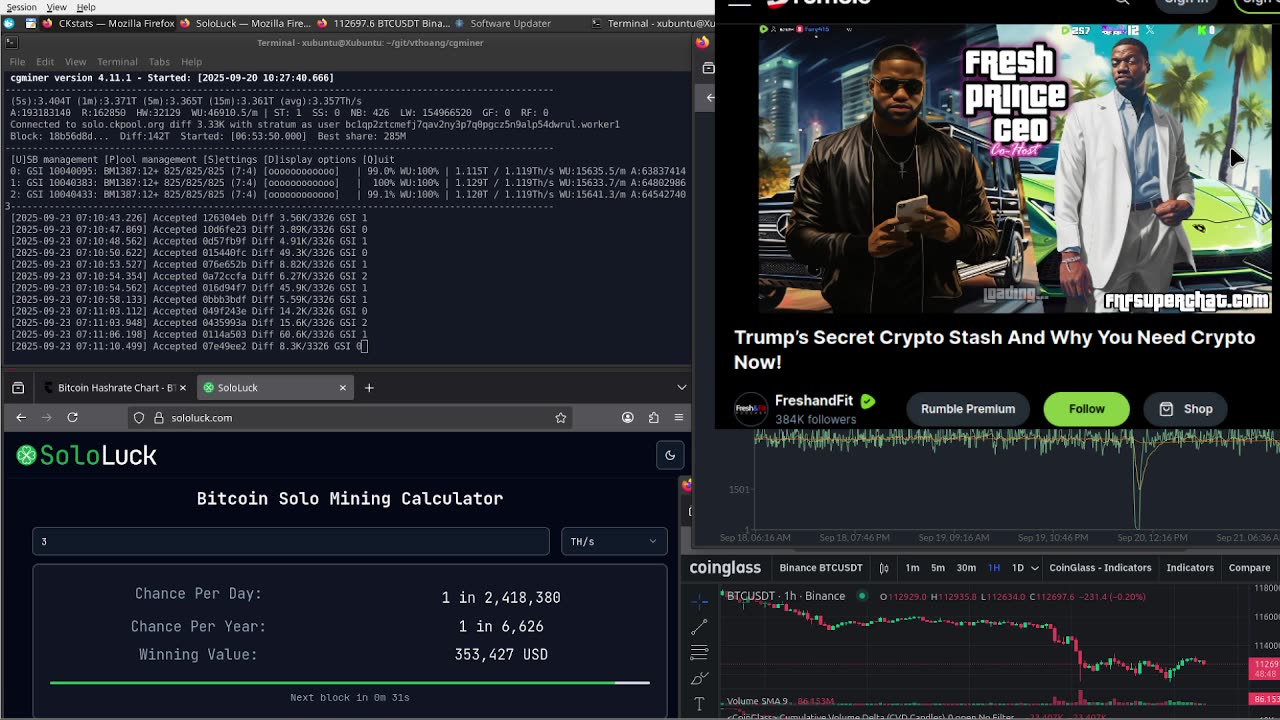The image size is (1280, 720).
Task: Bookmark sololuck.com with the star icon
Action: click(560, 418)
